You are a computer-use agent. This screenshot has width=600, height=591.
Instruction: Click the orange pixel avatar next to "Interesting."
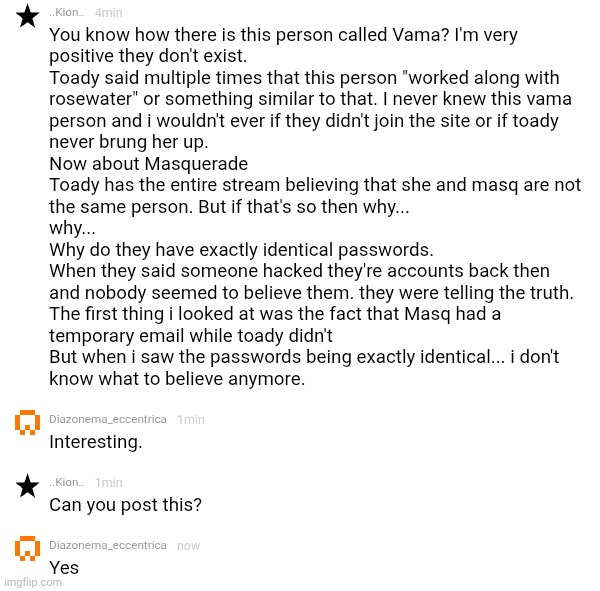tap(26, 423)
